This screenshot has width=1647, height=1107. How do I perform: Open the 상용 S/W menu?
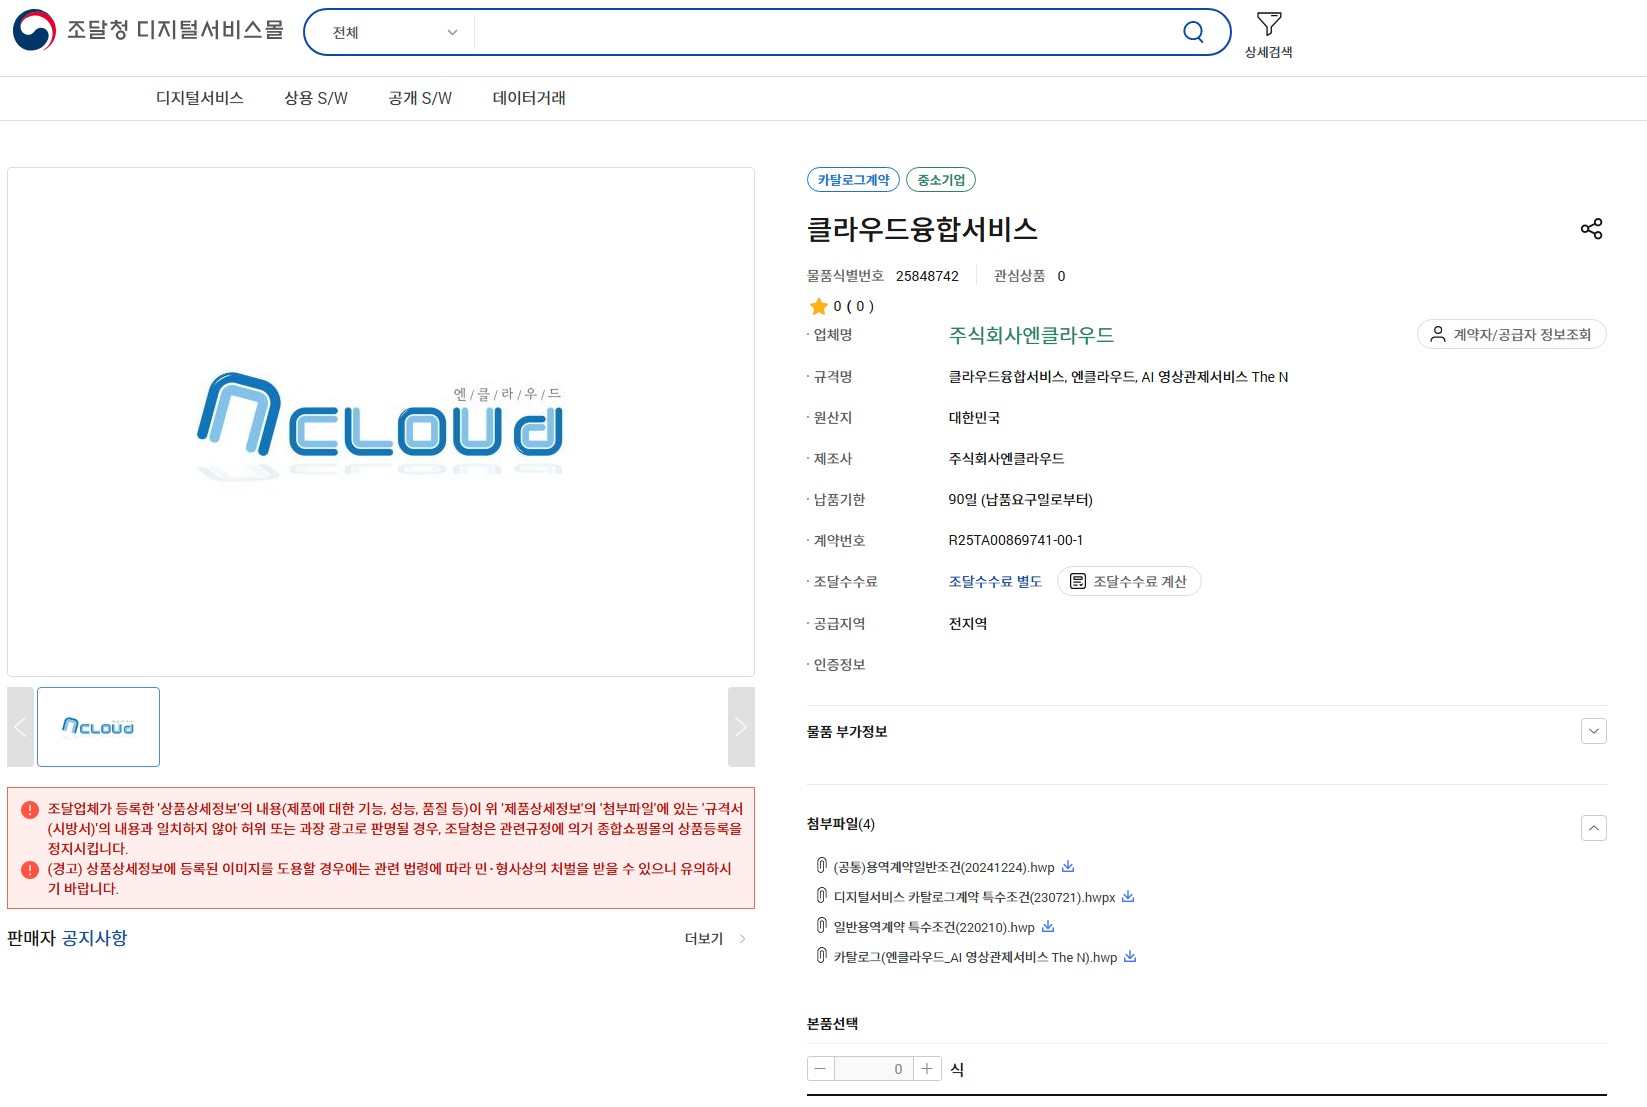(315, 98)
